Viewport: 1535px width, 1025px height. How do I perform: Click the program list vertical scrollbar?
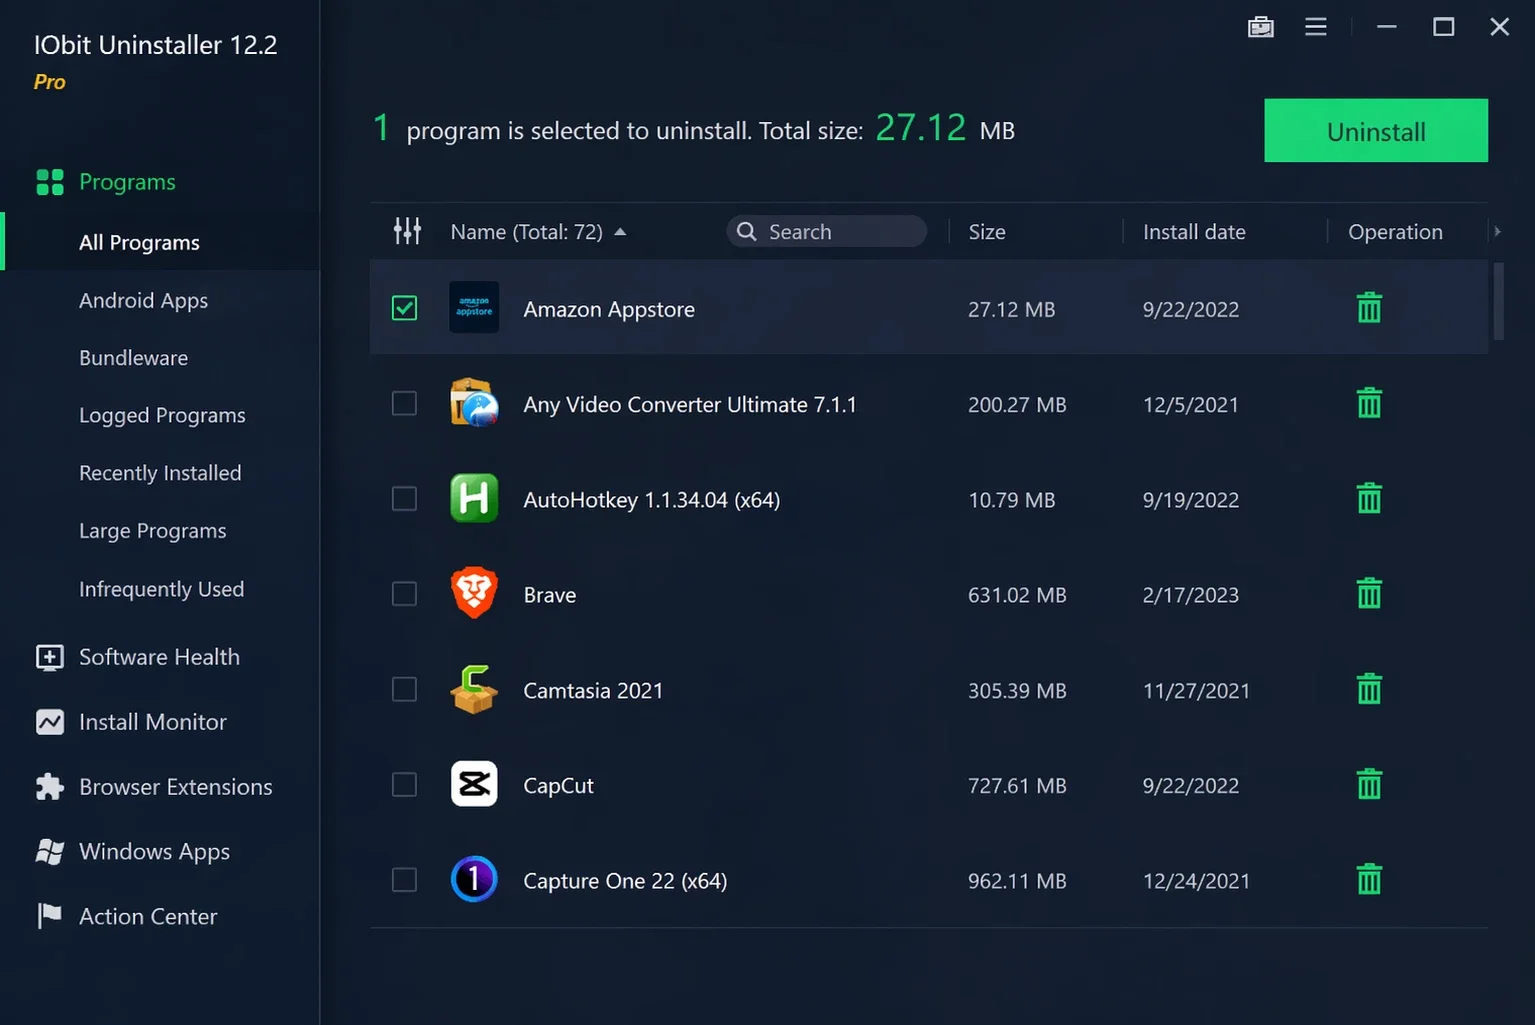coord(1498,302)
